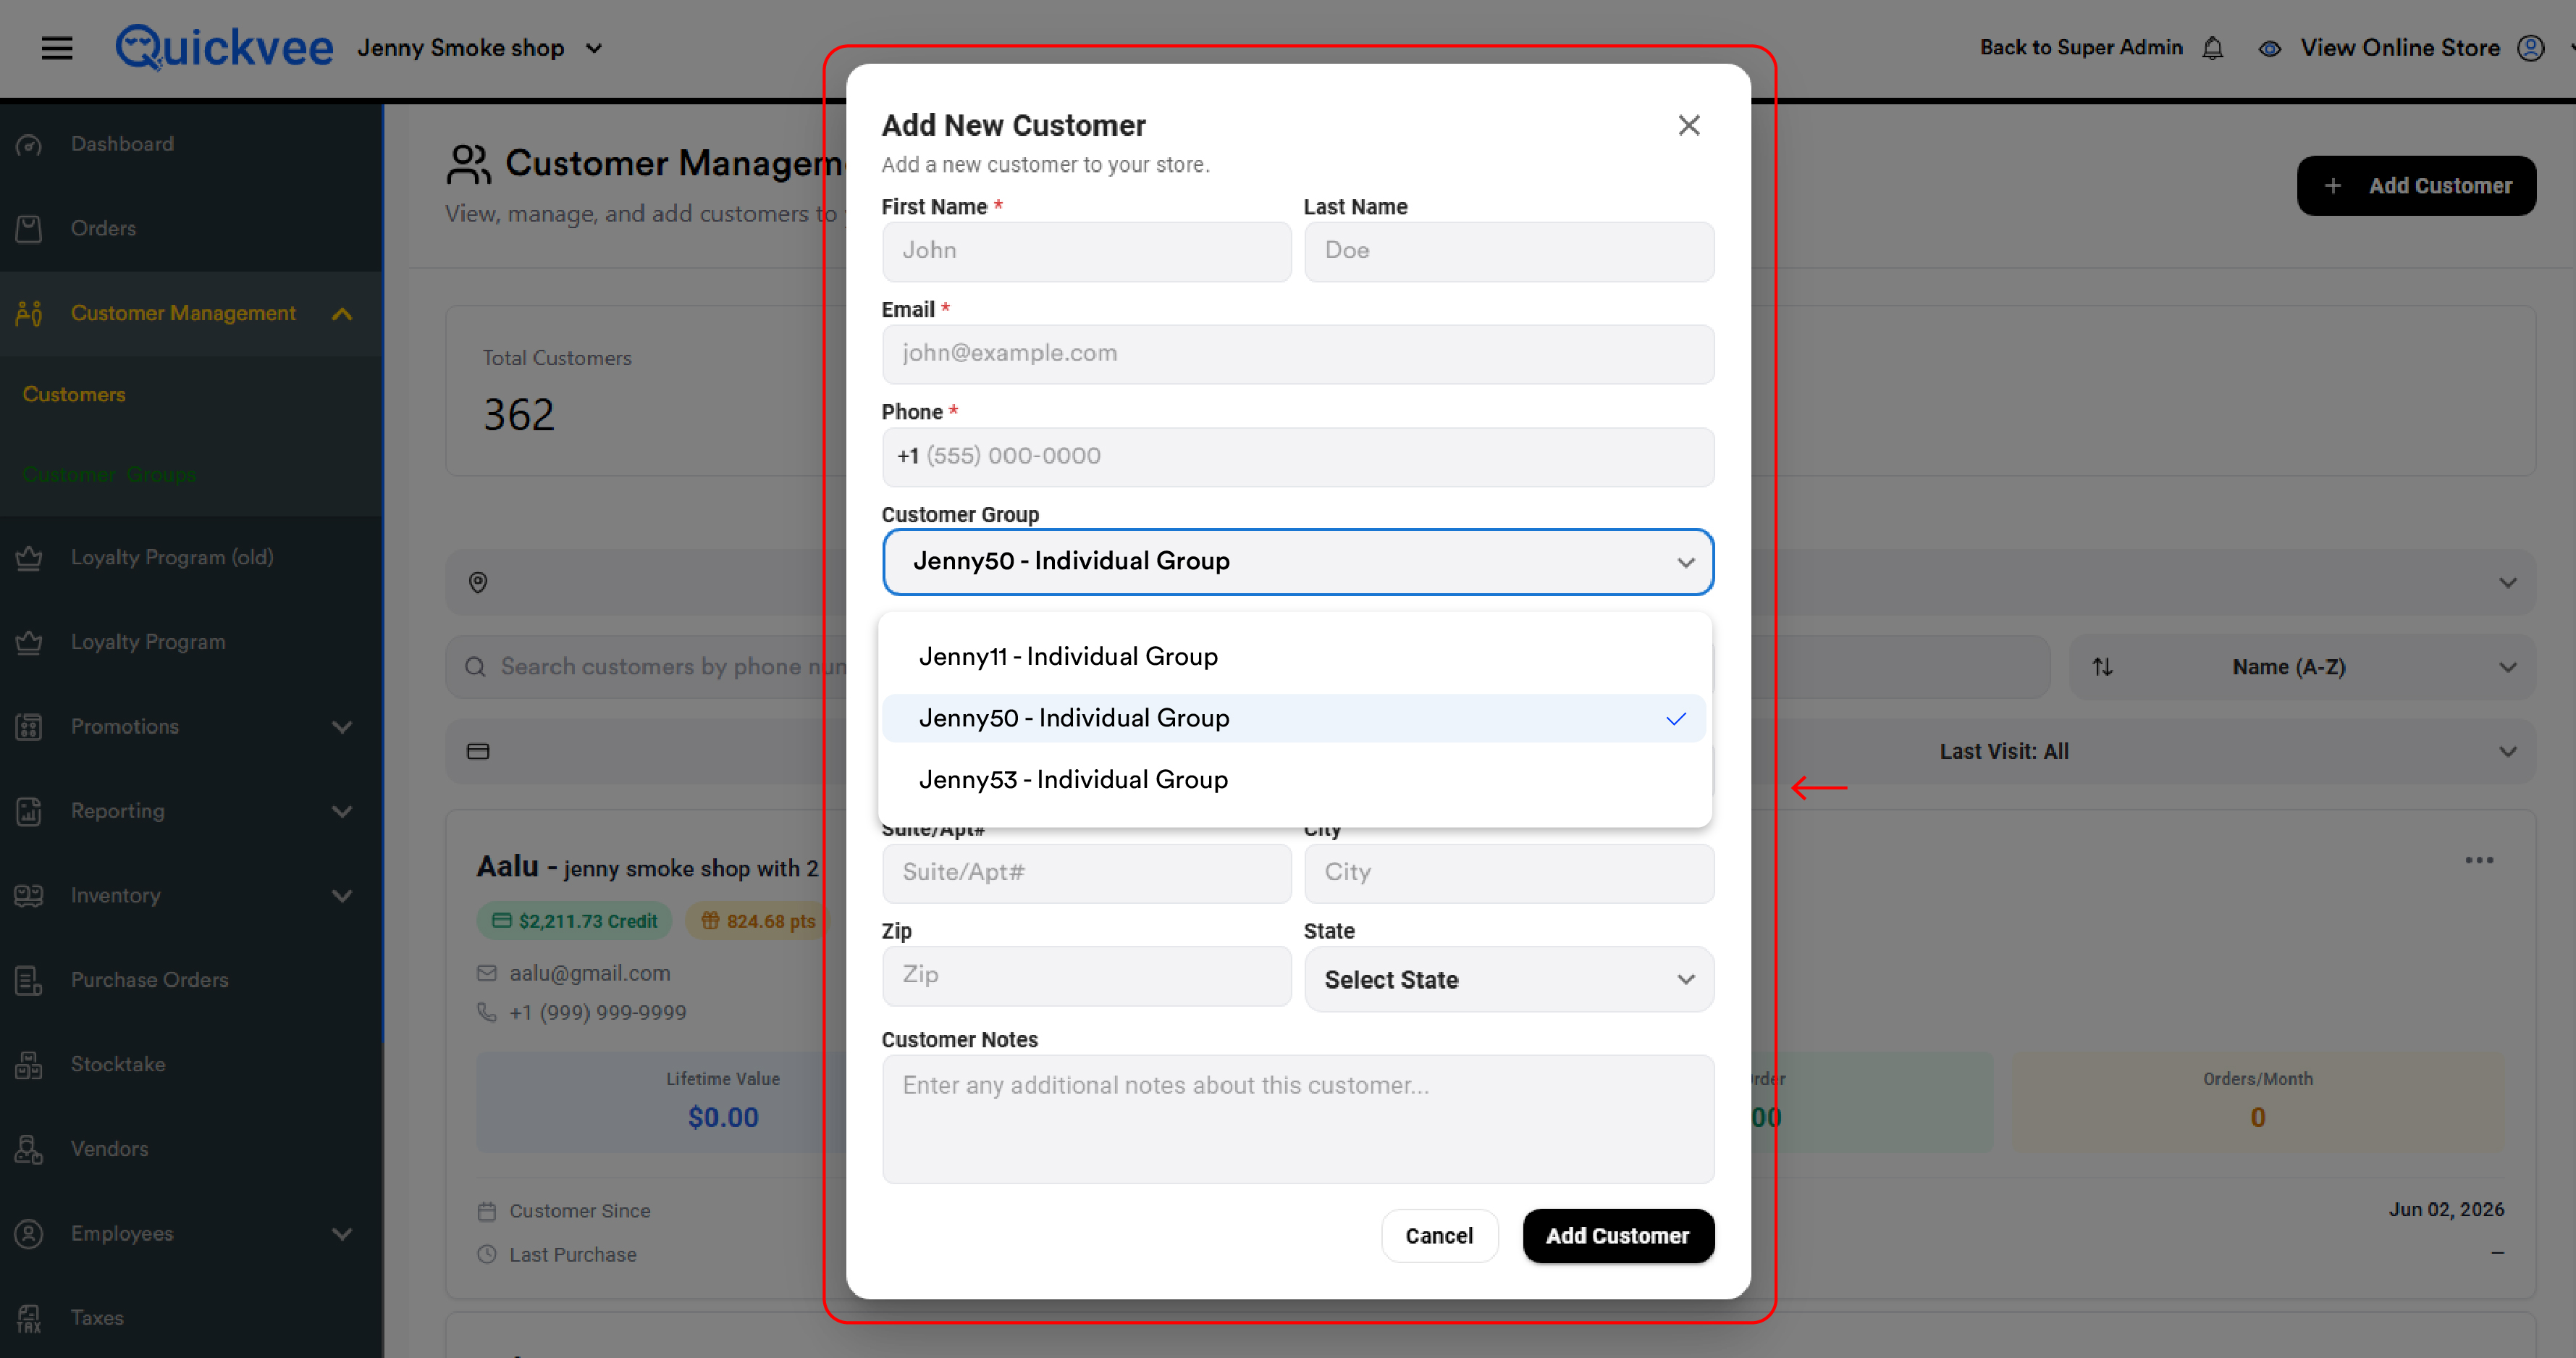
Task: Expand the Employees menu chevron
Action: (342, 1234)
